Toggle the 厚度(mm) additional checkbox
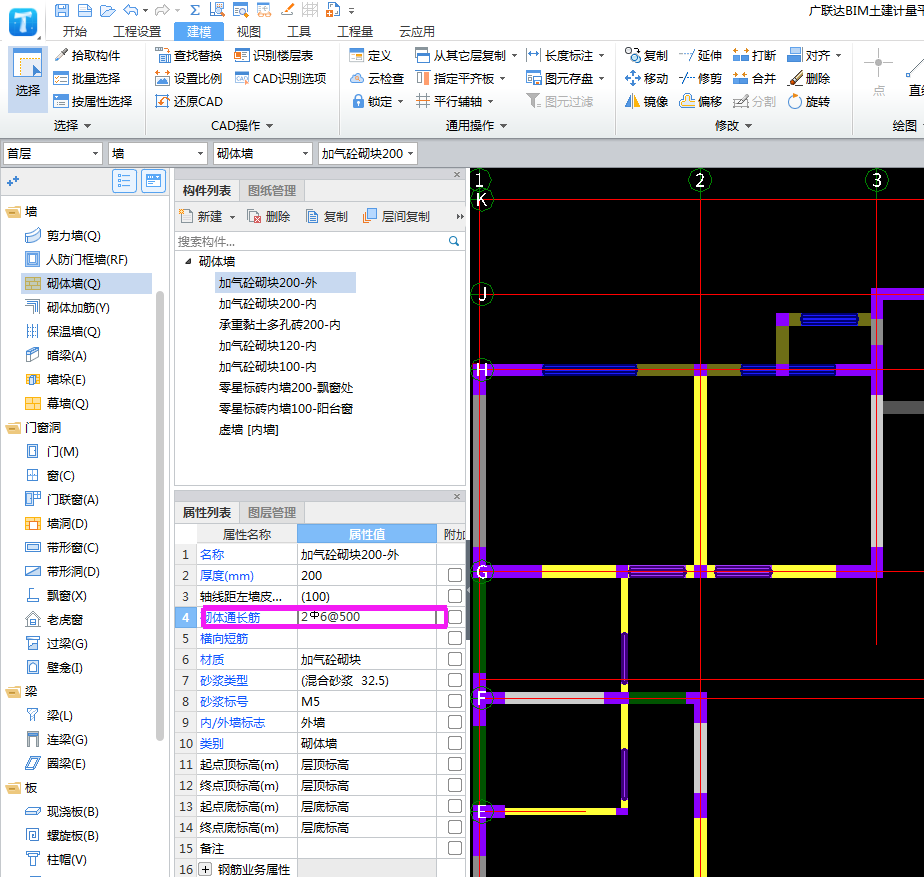Viewport: 924px width, 877px height. click(x=454, y=575)
